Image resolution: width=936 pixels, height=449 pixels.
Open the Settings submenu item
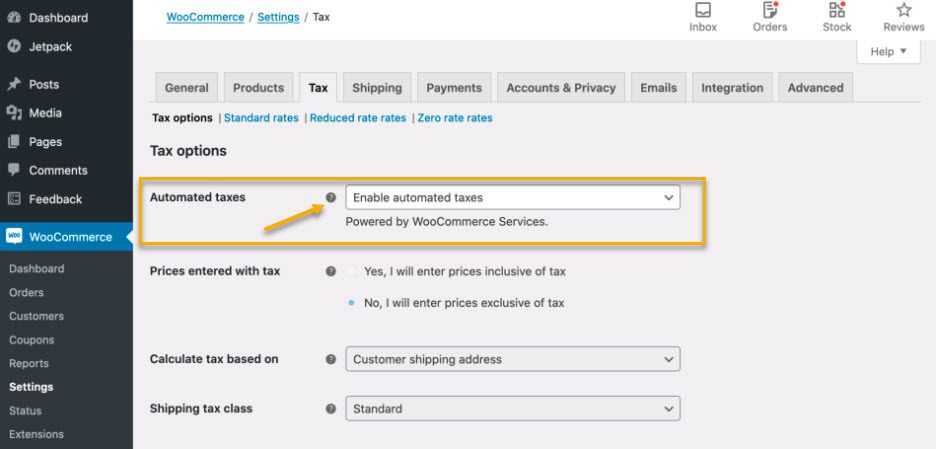pos(31,387)
